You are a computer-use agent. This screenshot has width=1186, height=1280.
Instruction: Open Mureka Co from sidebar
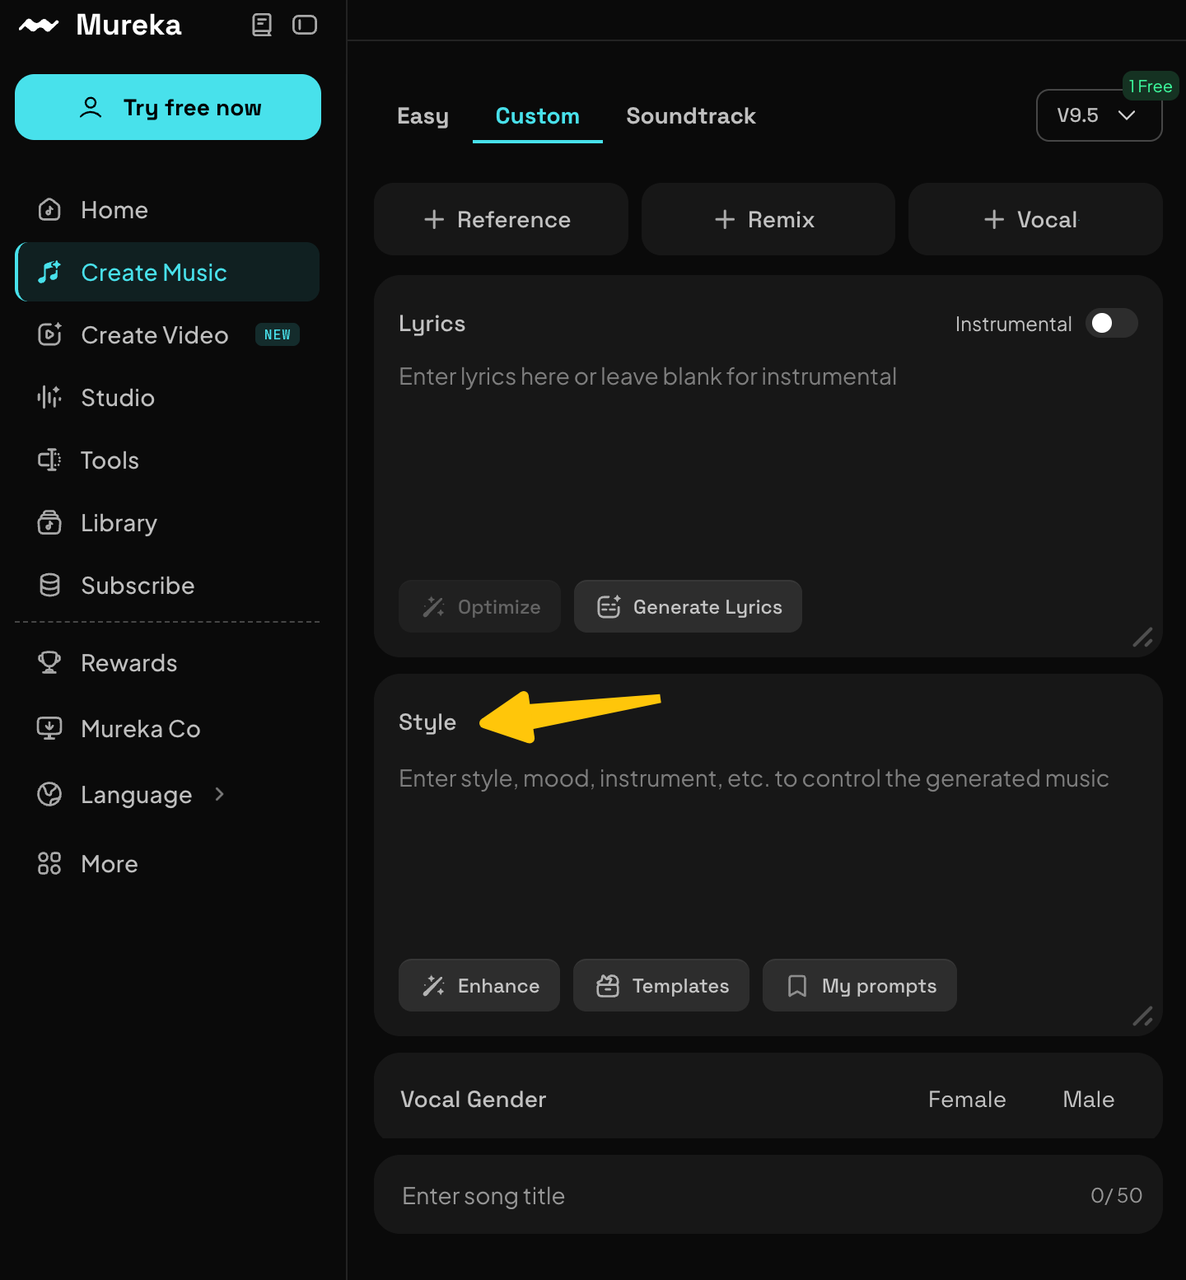(x=167, y=728)
